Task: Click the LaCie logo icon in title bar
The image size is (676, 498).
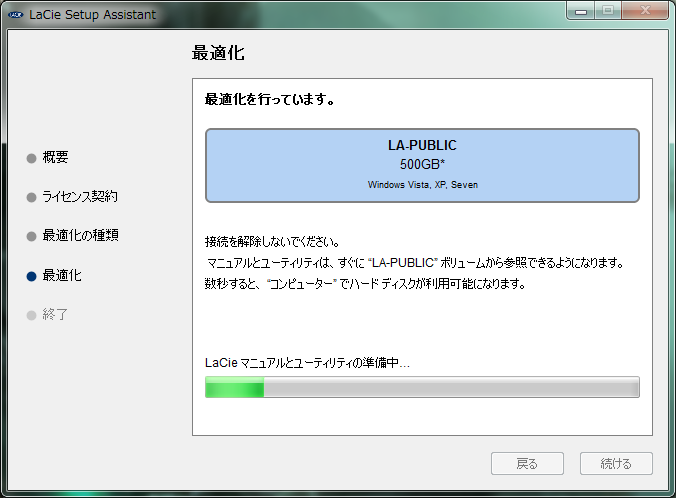Action: (x=16, y=15)
